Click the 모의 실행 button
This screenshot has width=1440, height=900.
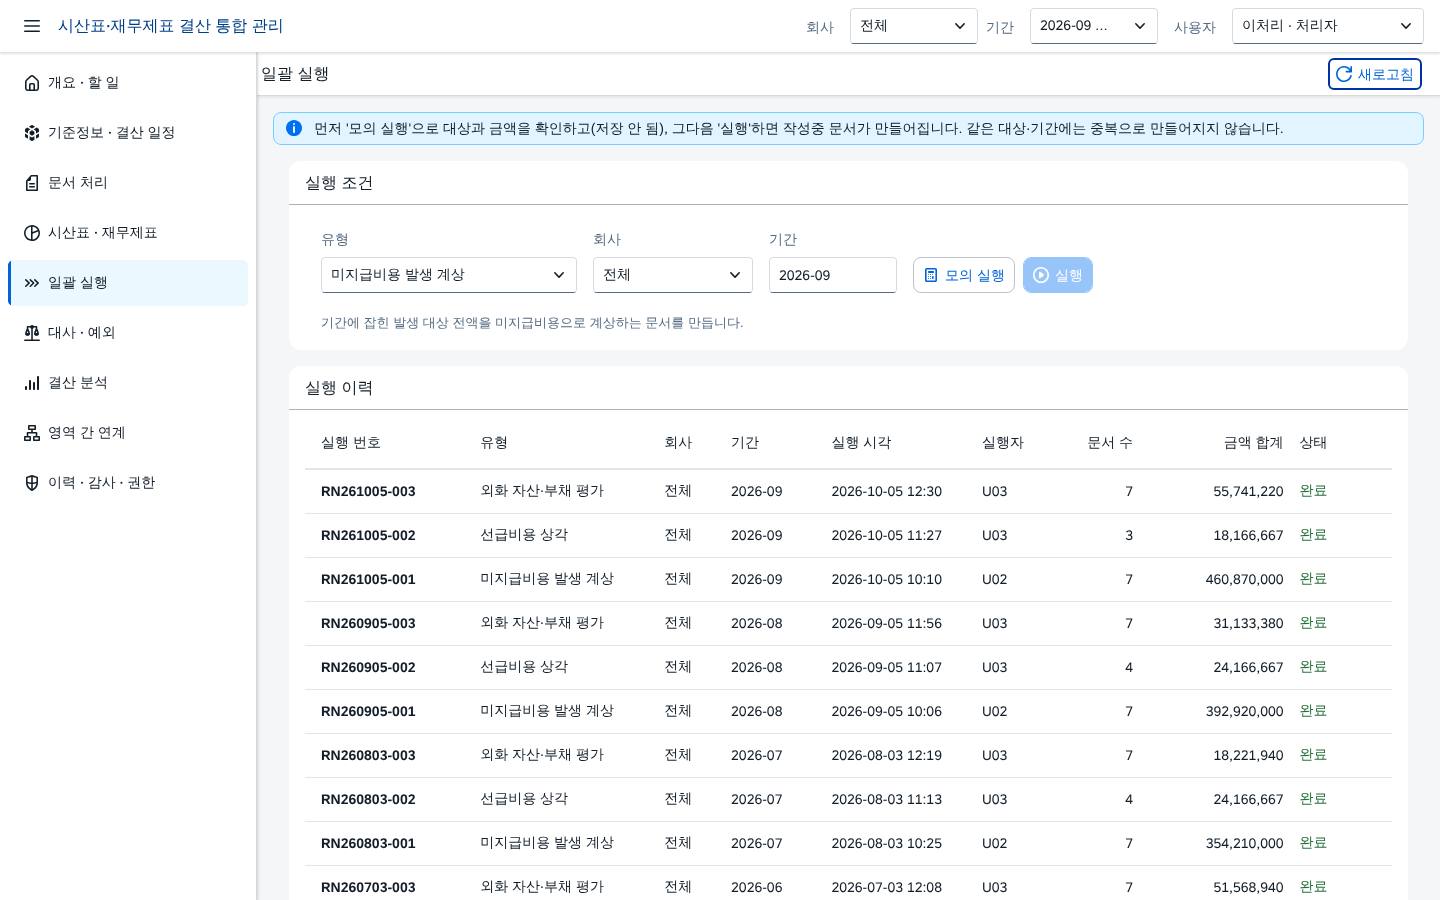pos(964,275)
